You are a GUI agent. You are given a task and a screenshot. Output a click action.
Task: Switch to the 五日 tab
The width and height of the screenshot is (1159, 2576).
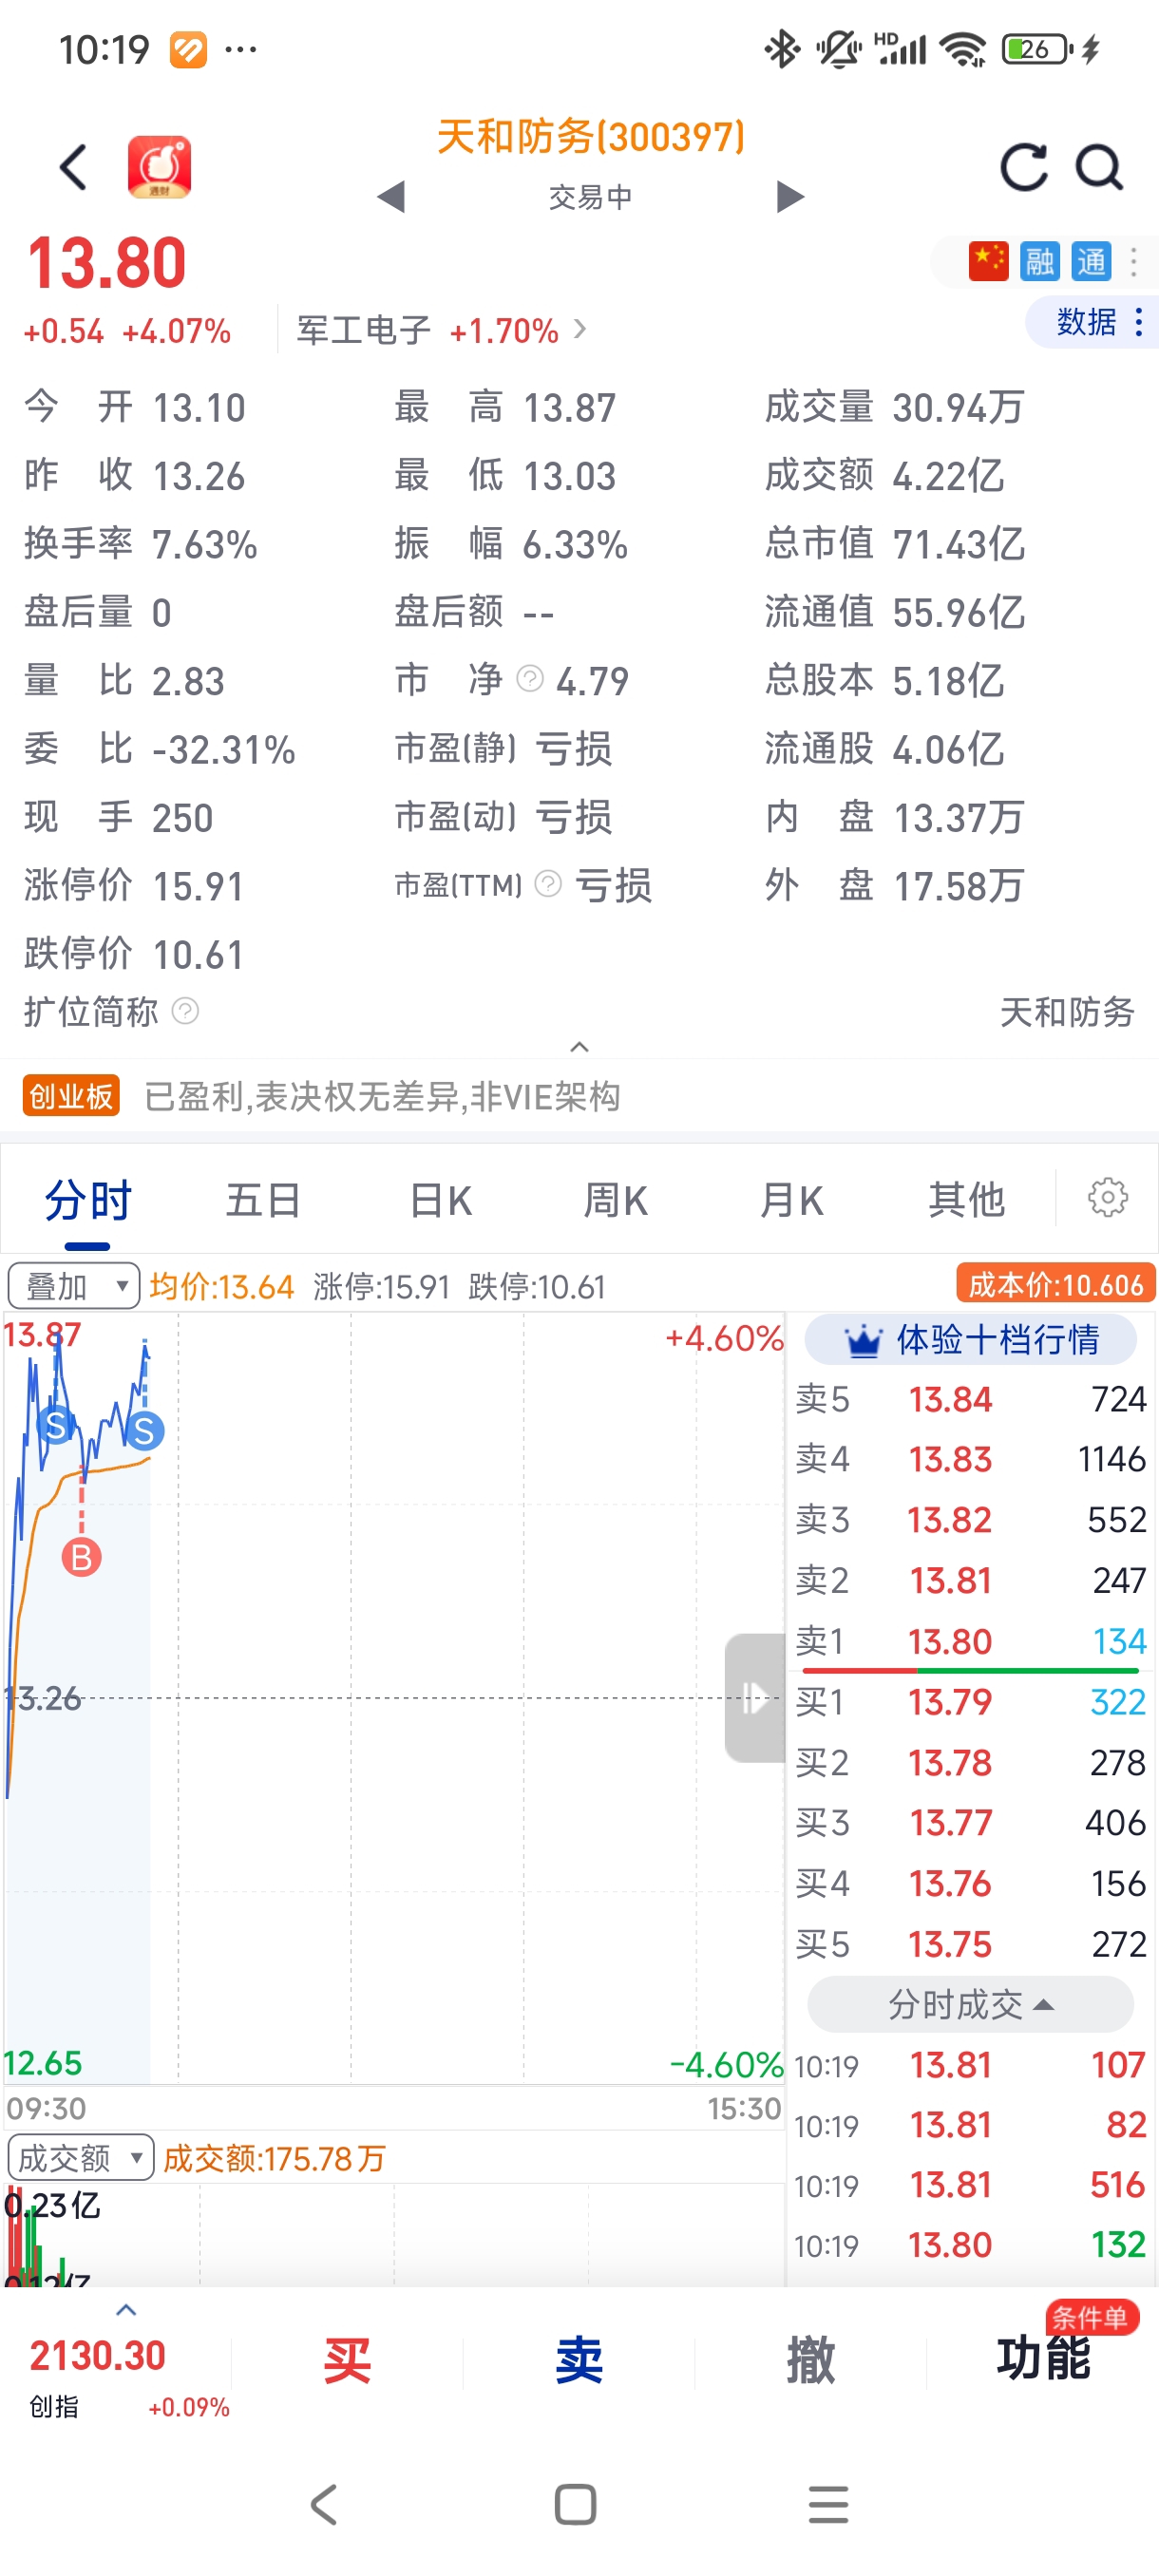(x=263, y=1199)
